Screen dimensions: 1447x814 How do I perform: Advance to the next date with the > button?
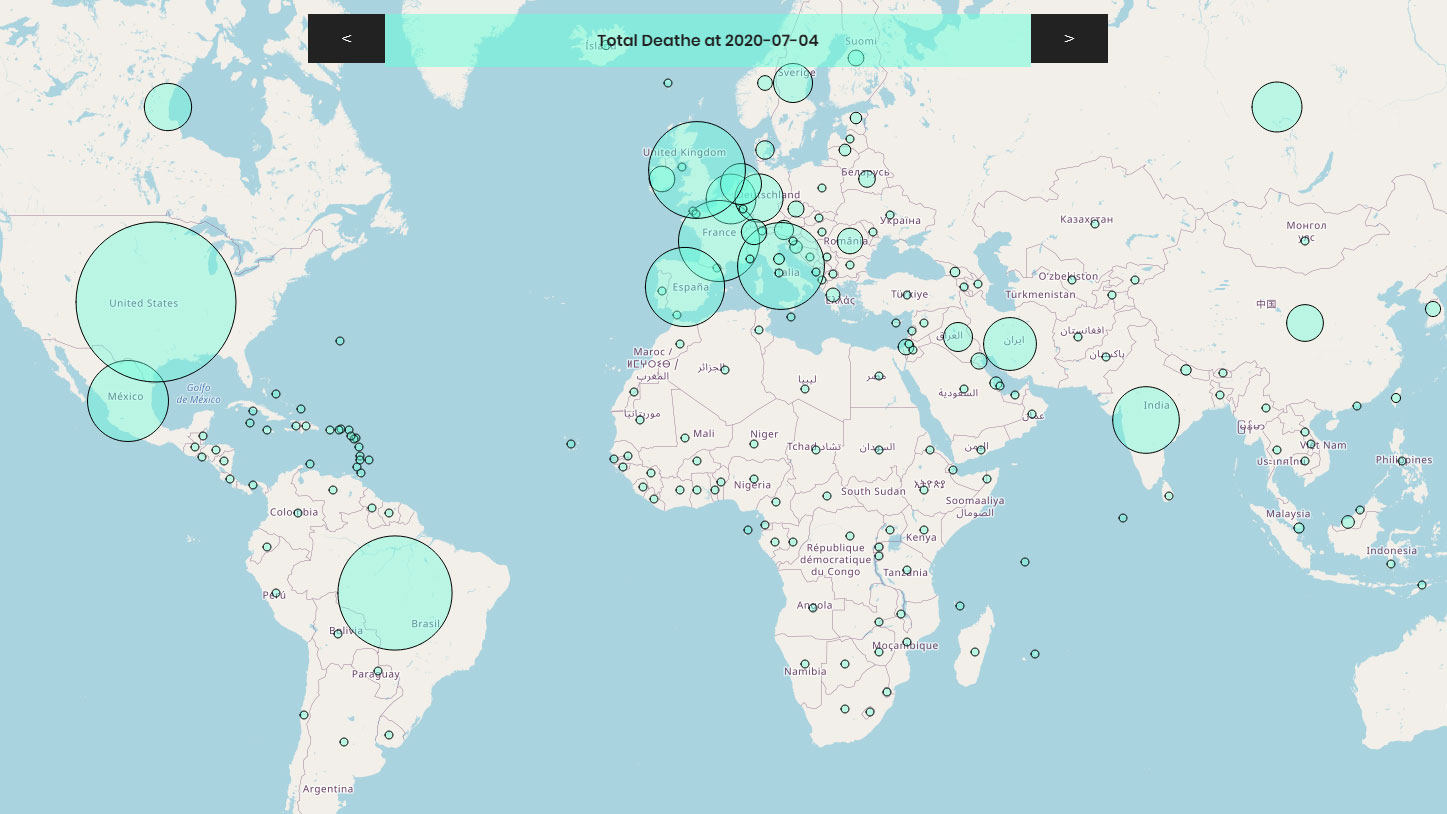coord(1069,39)
